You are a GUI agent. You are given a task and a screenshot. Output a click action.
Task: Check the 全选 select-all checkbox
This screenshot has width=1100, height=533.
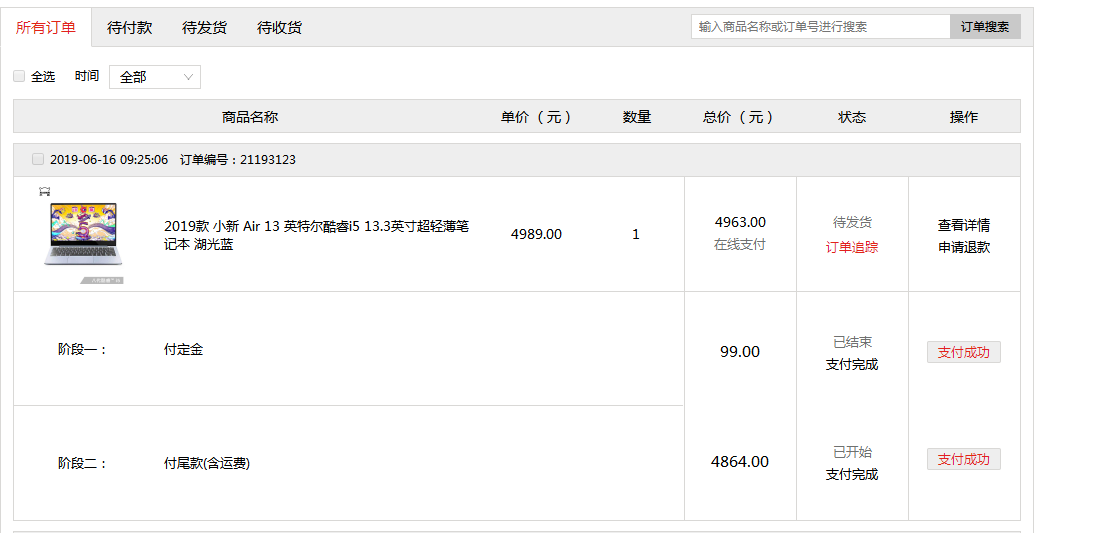coord(19,76)
